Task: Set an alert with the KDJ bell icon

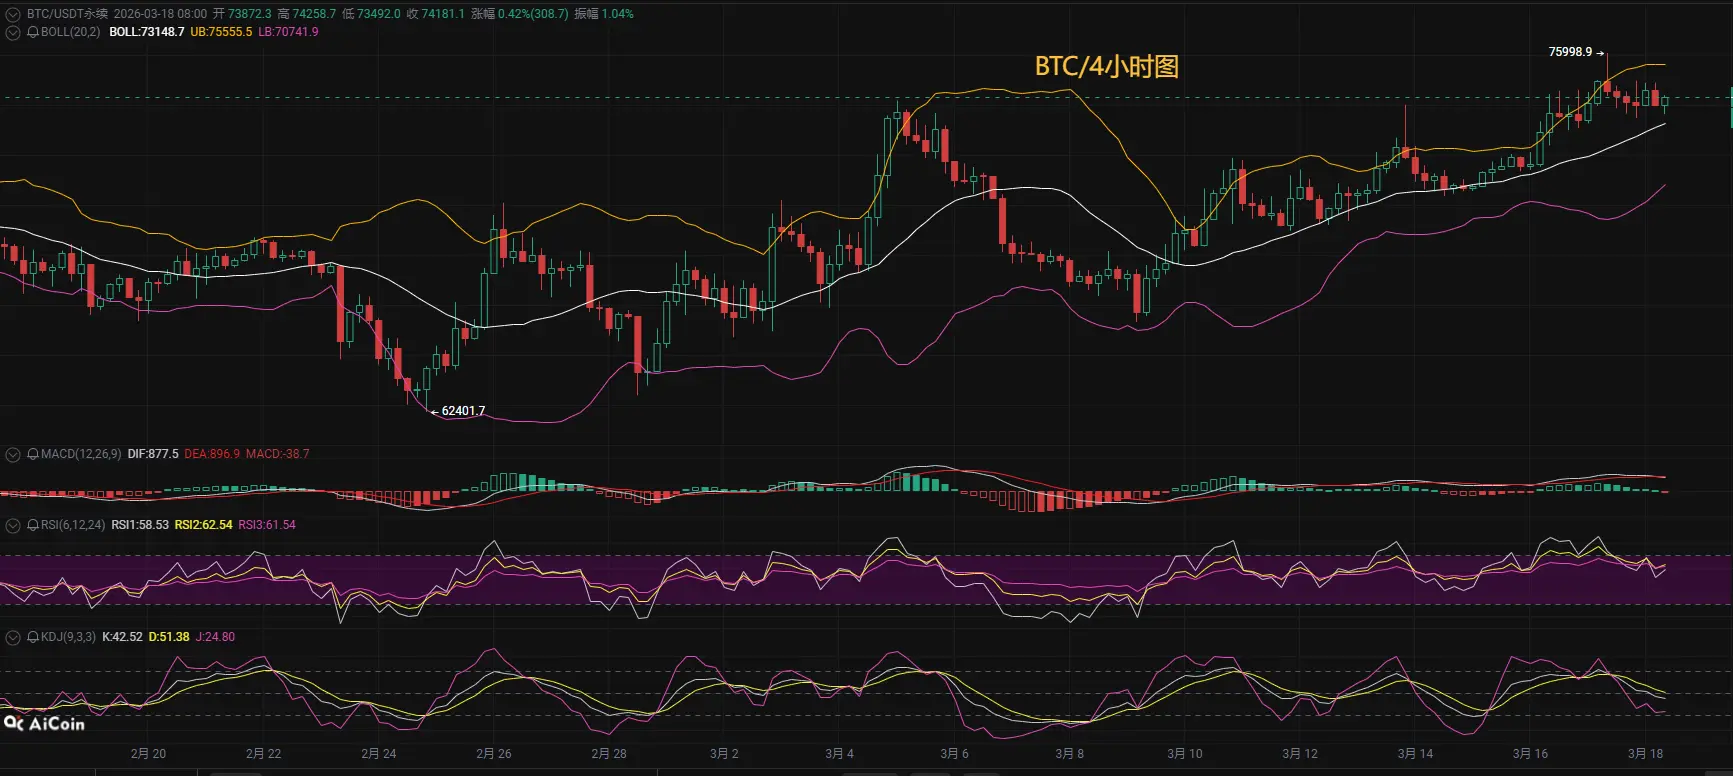Action: [x=33, y=637]
